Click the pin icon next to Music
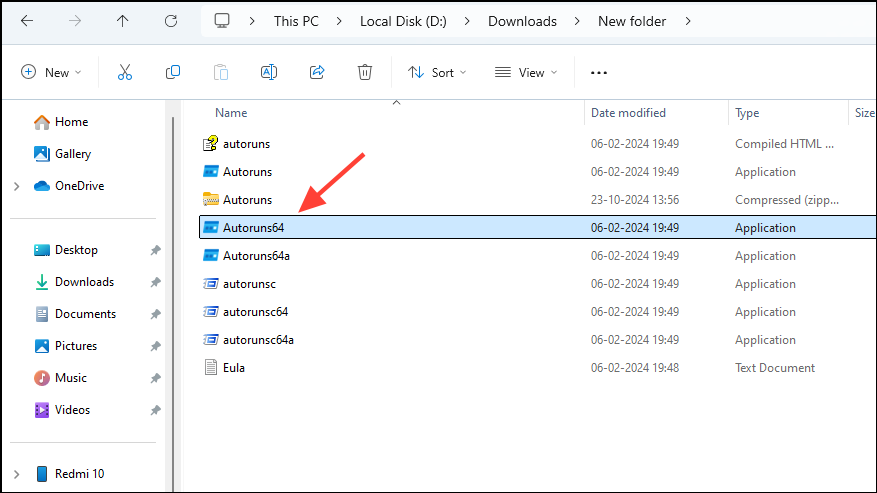 point(155,378)
